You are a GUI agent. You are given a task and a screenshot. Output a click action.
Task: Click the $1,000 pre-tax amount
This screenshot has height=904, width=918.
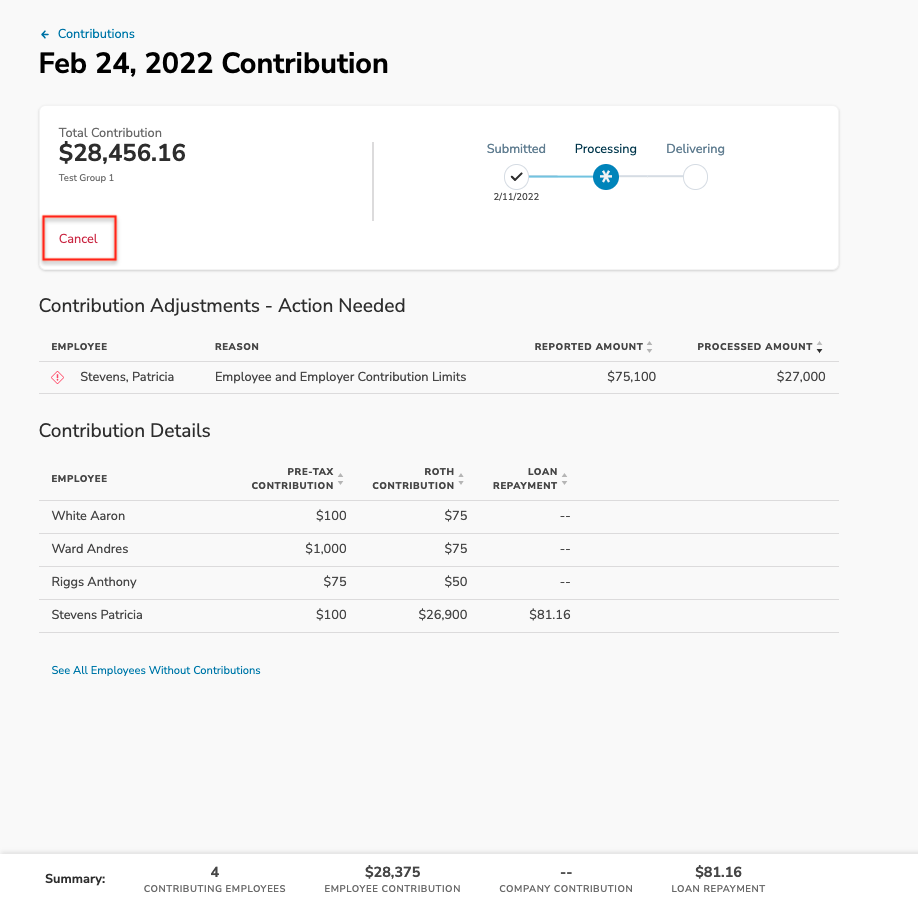click(x=326, y=549)
